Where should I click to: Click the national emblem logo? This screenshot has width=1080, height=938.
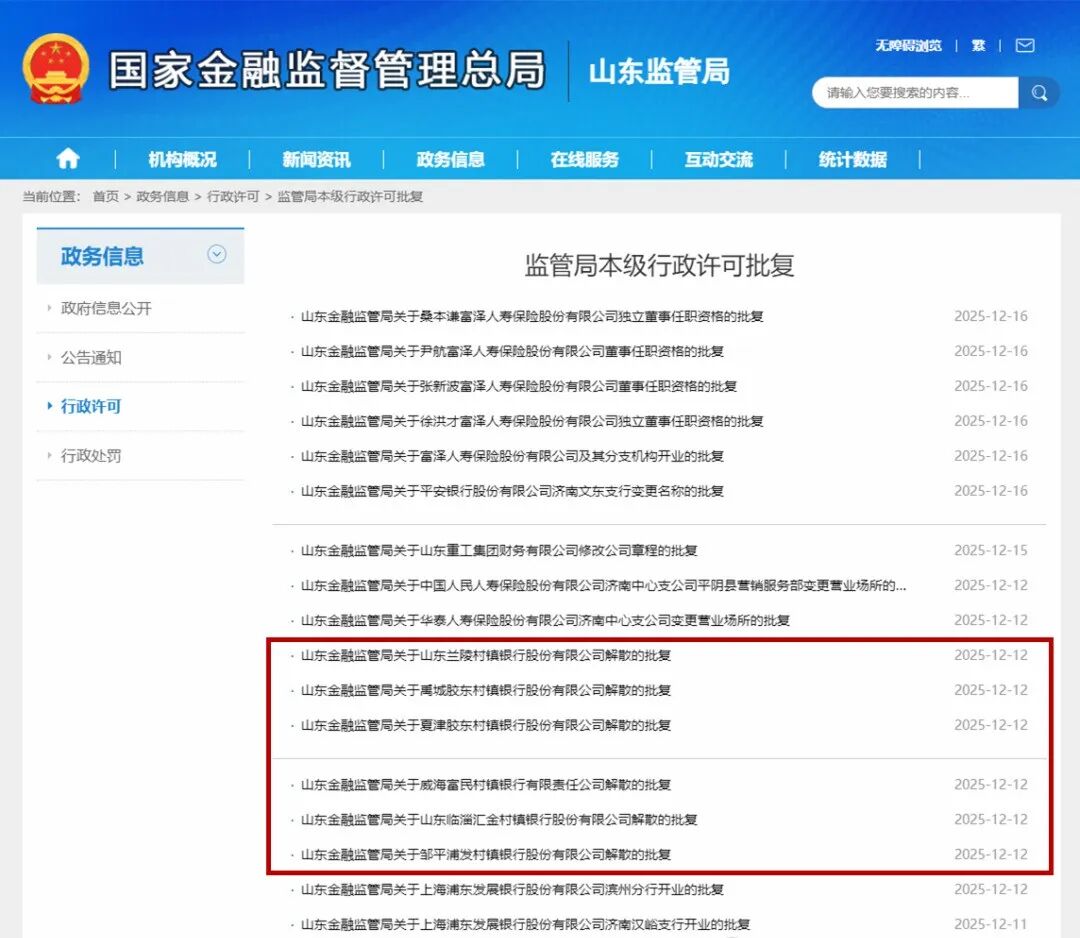tap(55, 67)
